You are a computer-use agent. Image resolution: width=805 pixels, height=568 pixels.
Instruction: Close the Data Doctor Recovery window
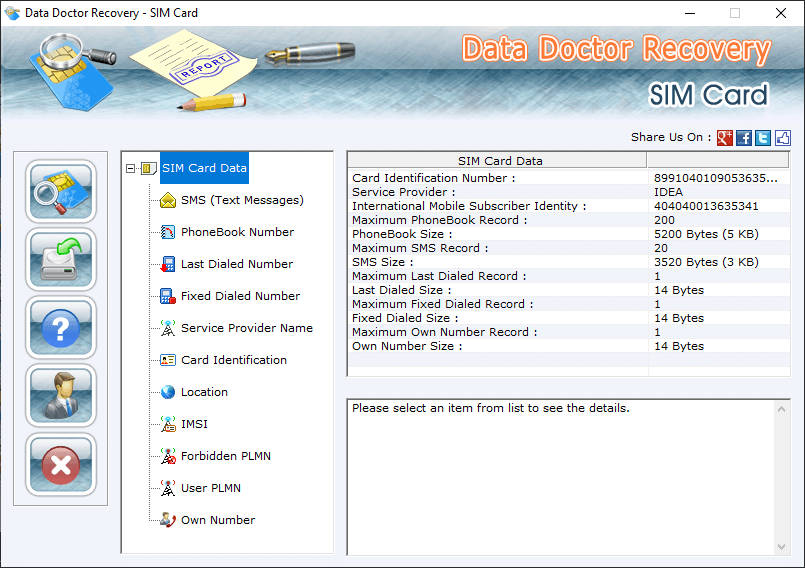tap(781, 13)
